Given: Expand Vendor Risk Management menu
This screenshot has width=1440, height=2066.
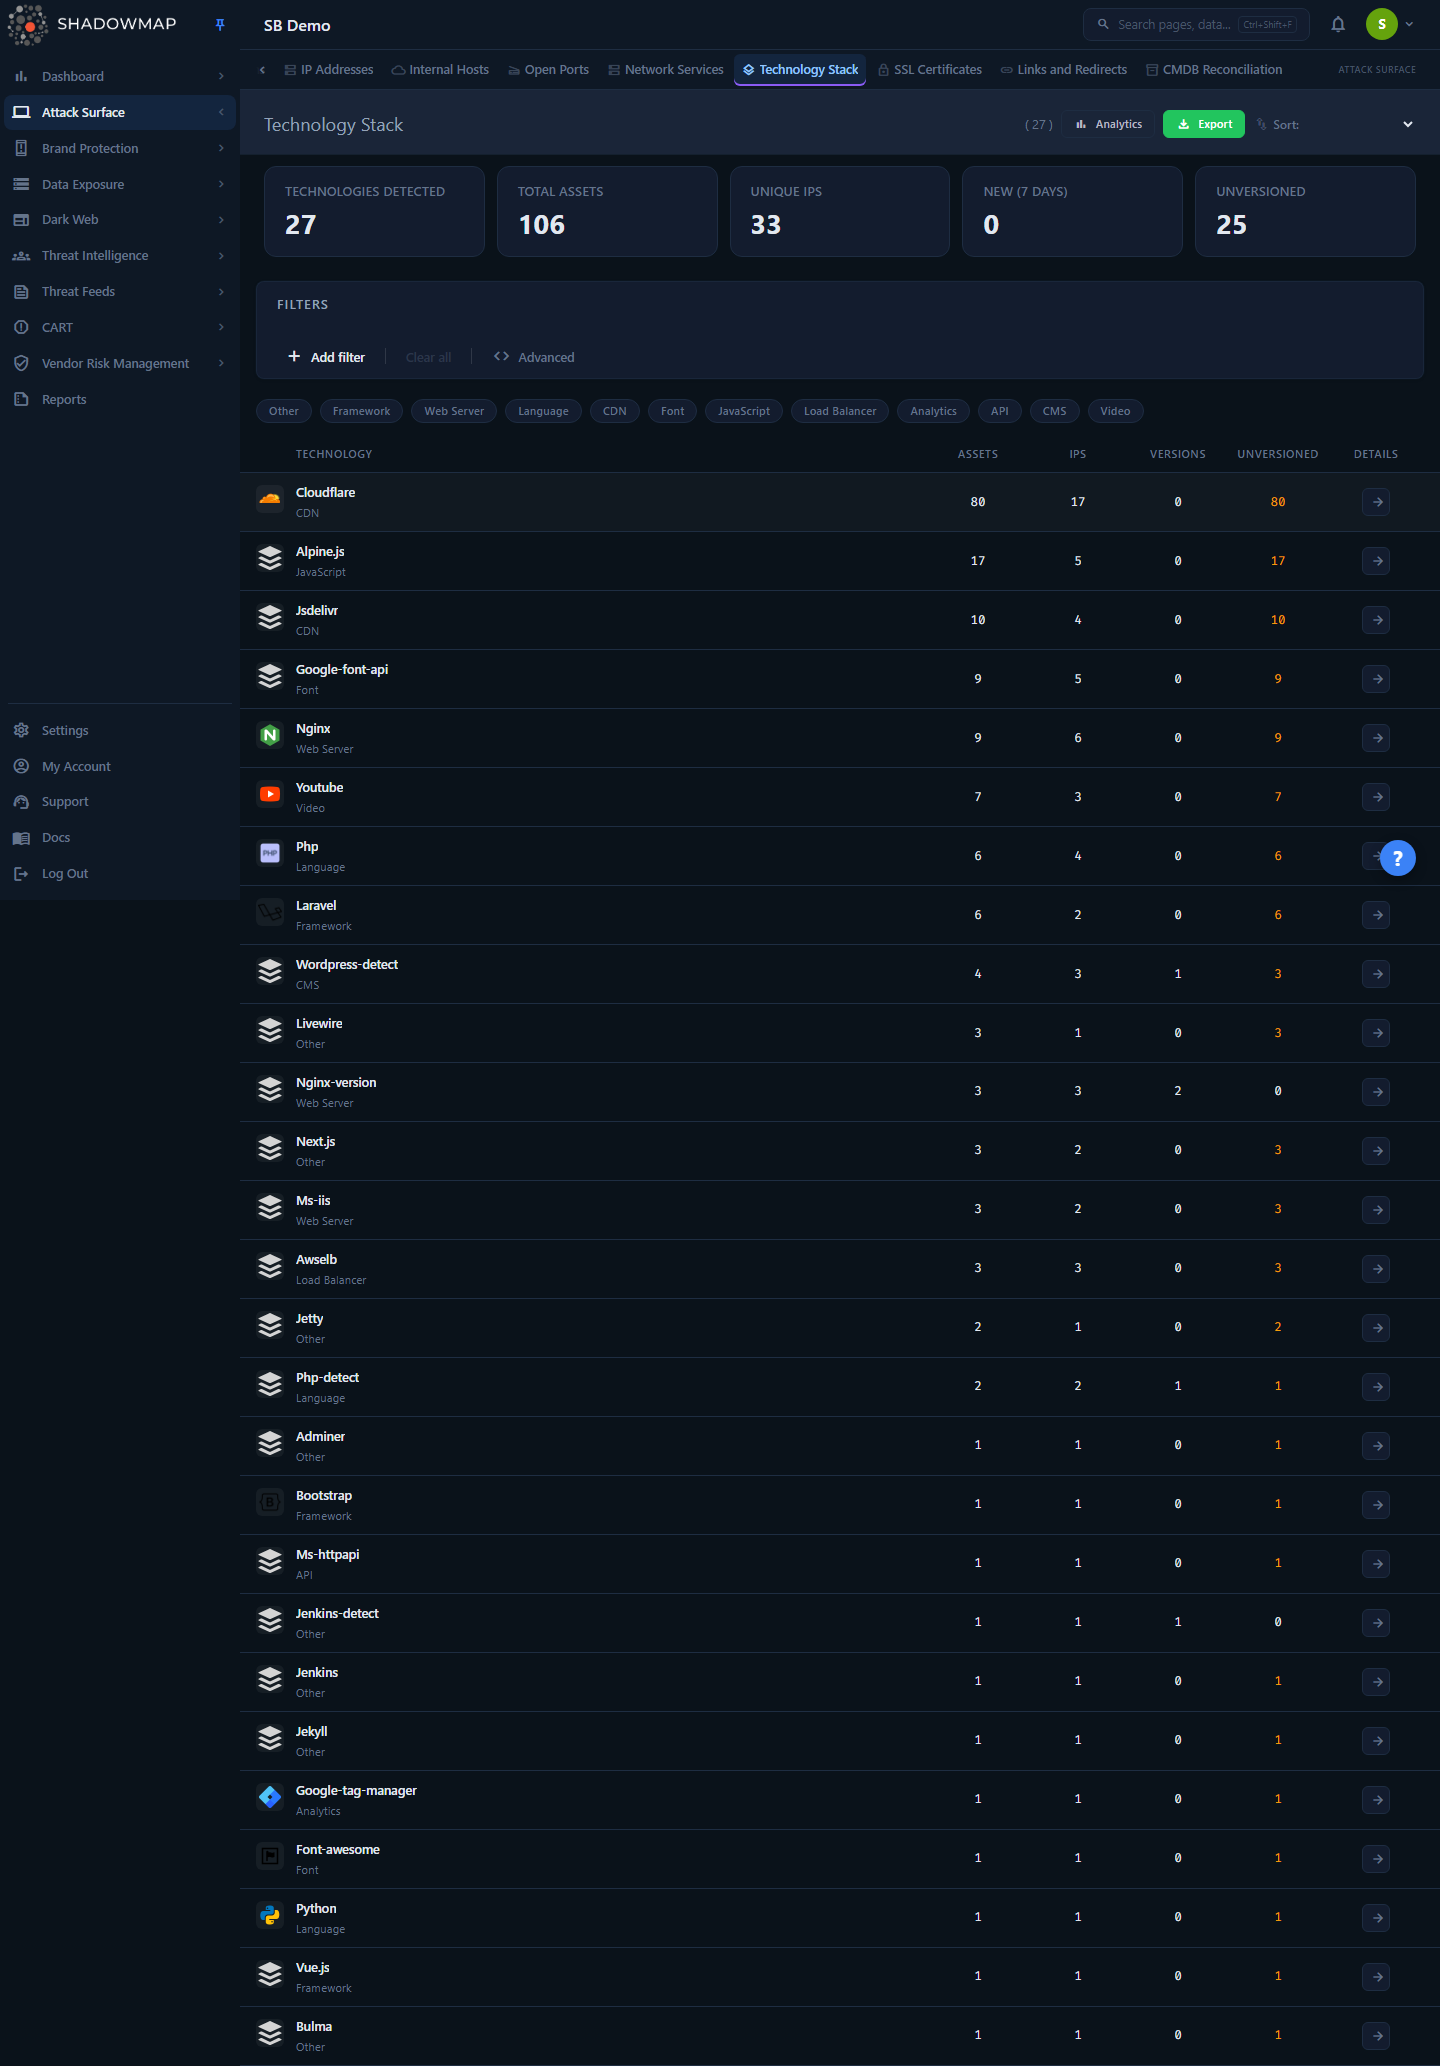Looking at the screenshot, I should [221, 363].
